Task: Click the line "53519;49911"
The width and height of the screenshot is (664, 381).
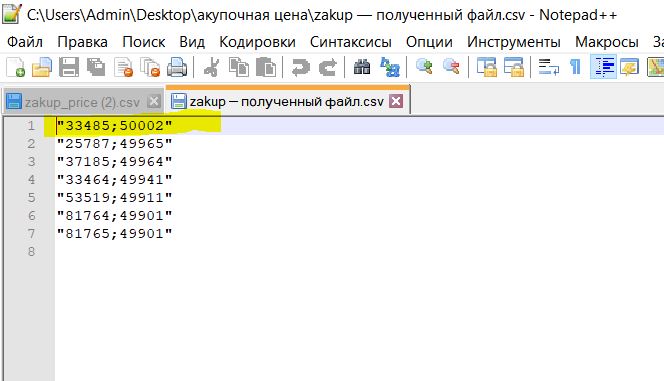Action: [x=114, y=198]
